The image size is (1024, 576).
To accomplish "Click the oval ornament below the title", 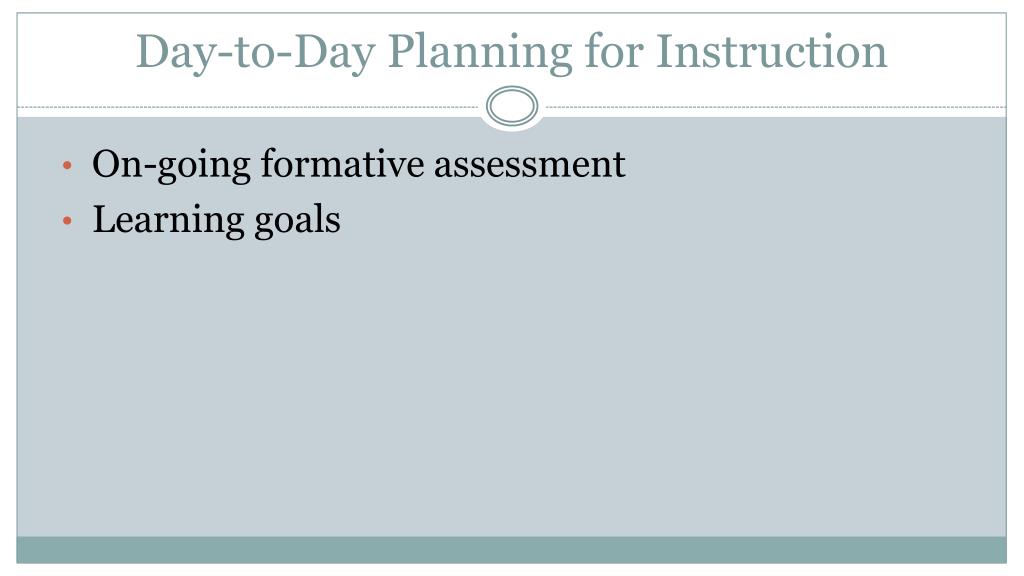I will [x=512, y=106].
